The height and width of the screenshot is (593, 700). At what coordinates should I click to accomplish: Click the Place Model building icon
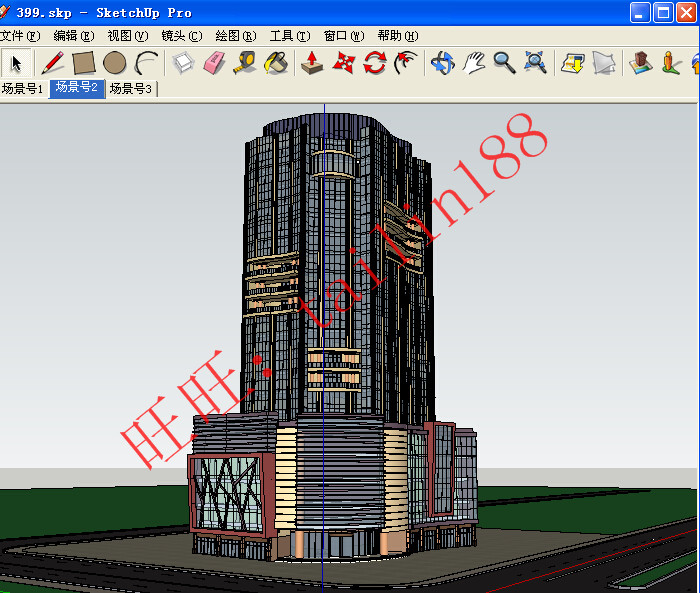click(x=641, y=63)
